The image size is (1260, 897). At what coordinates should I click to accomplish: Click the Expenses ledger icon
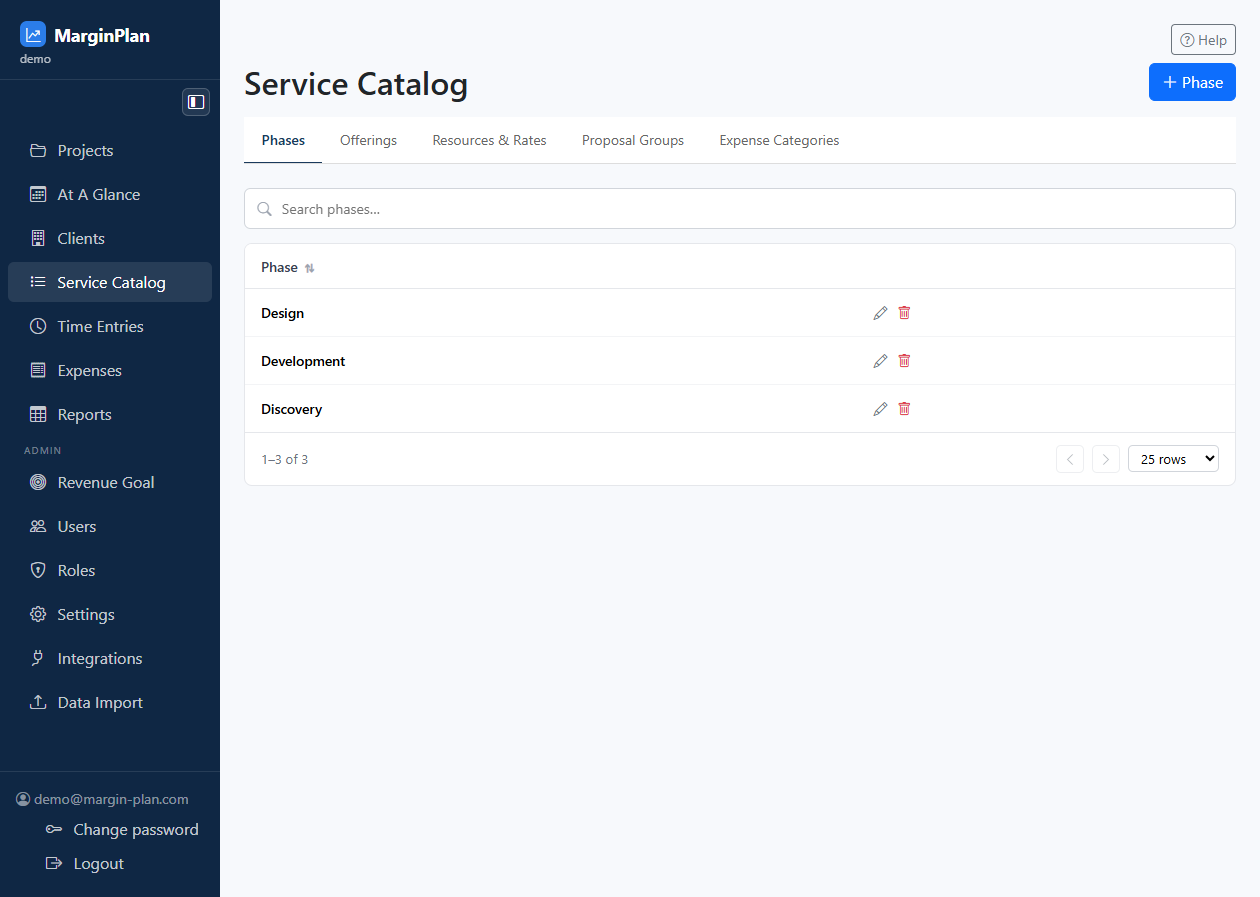(38, 370)
